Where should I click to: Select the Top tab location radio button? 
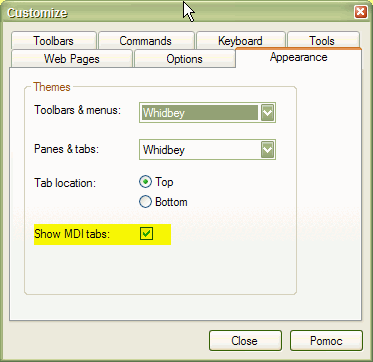[x=145, y=182]
